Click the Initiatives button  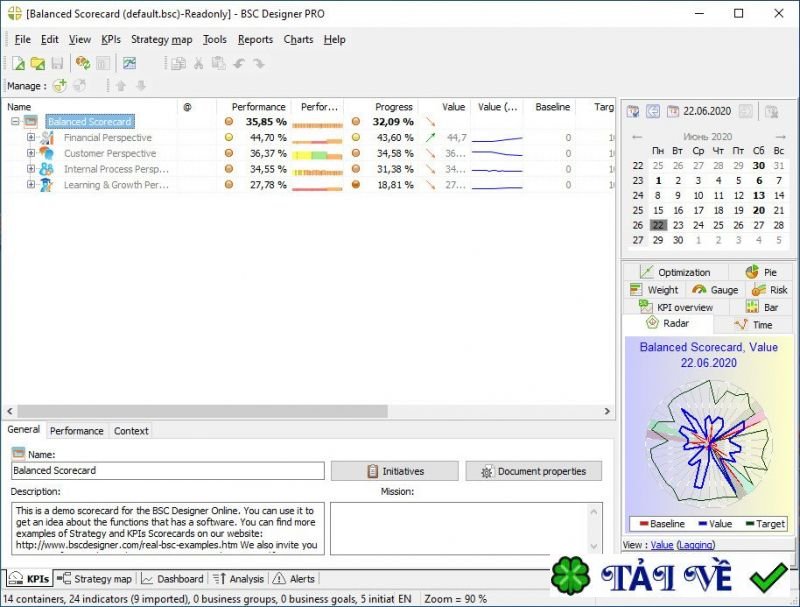(395, 471)
